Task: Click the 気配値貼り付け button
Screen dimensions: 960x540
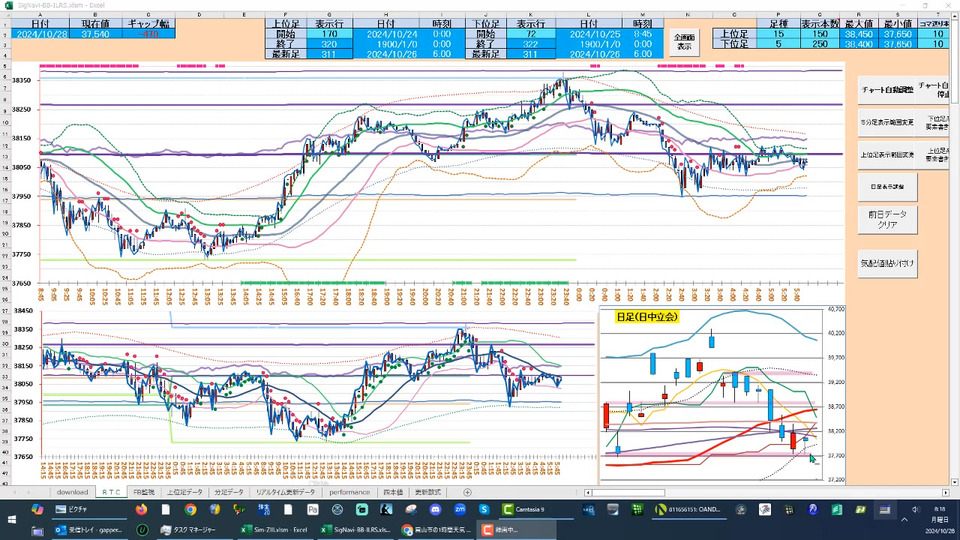Action: point(887,263)
